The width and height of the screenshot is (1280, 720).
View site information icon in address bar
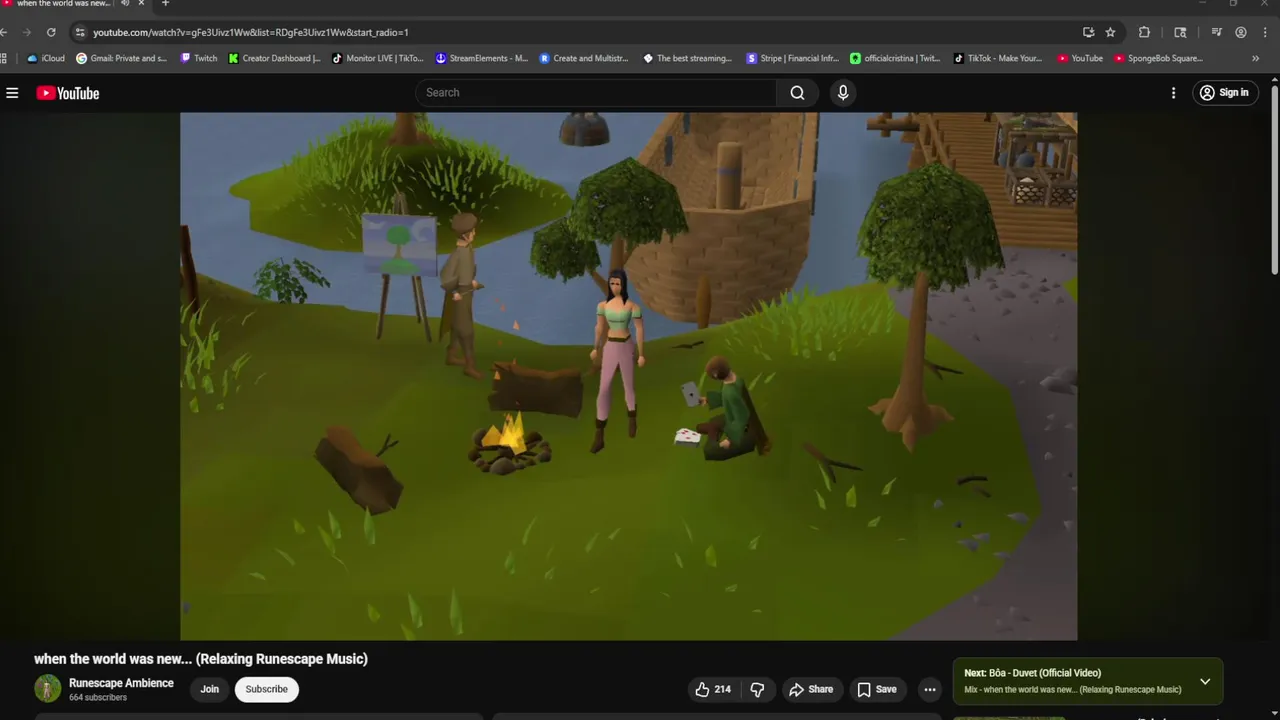point(81,32)
